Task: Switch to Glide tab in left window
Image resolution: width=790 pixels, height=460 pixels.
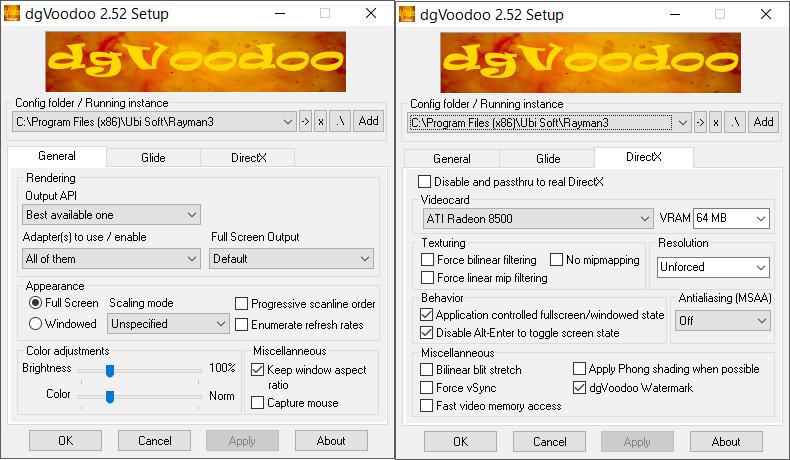Action: (x=153, y=158)
